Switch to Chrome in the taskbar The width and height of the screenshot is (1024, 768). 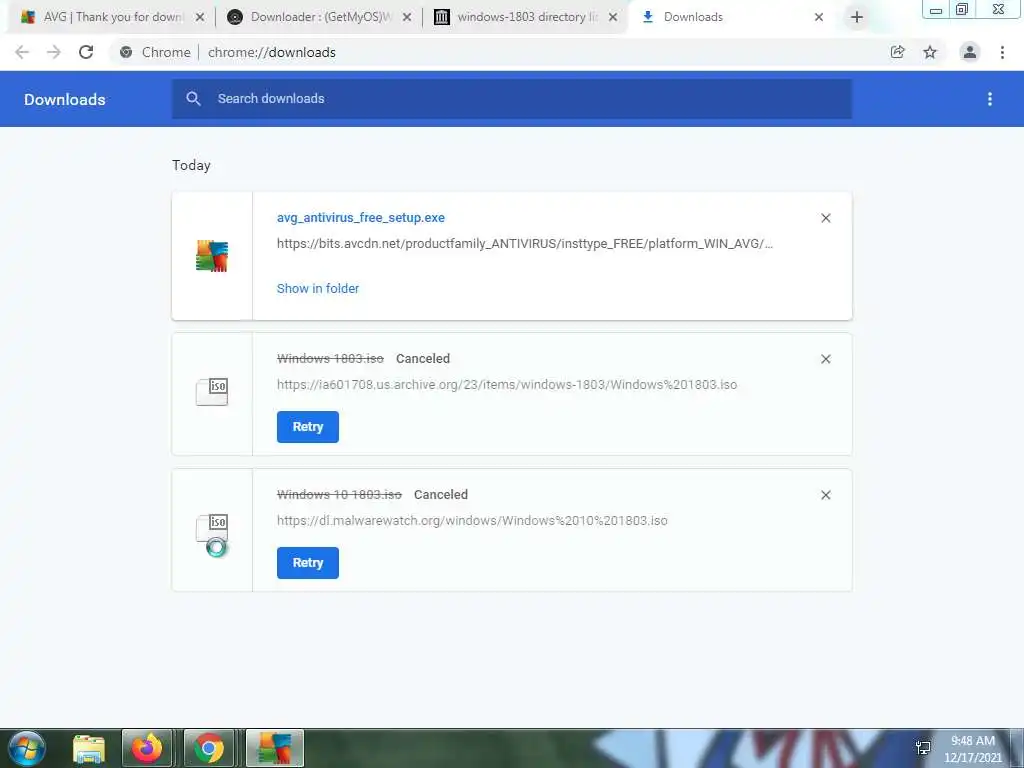coord(208,748)
